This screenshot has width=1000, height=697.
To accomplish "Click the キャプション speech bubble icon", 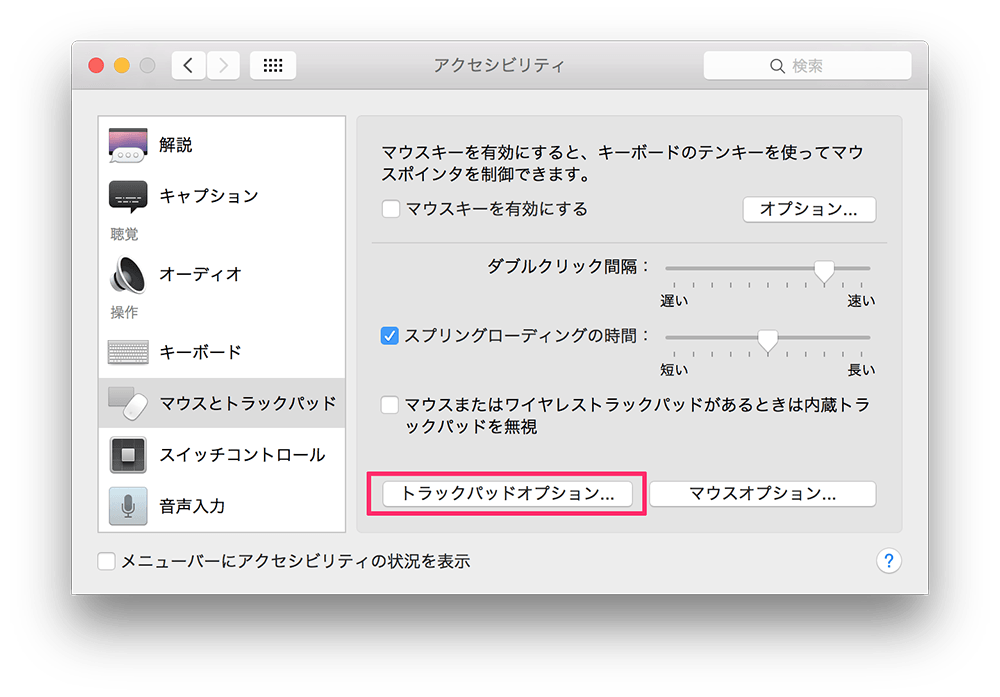I will coord(128,196).
